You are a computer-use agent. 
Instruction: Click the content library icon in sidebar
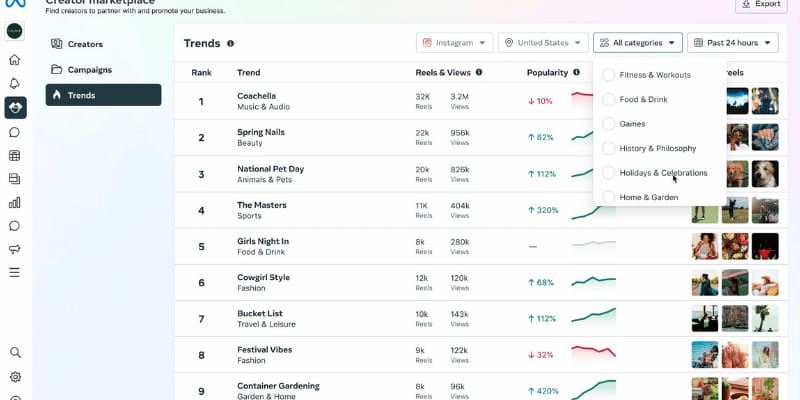click(x=15, y=179)
